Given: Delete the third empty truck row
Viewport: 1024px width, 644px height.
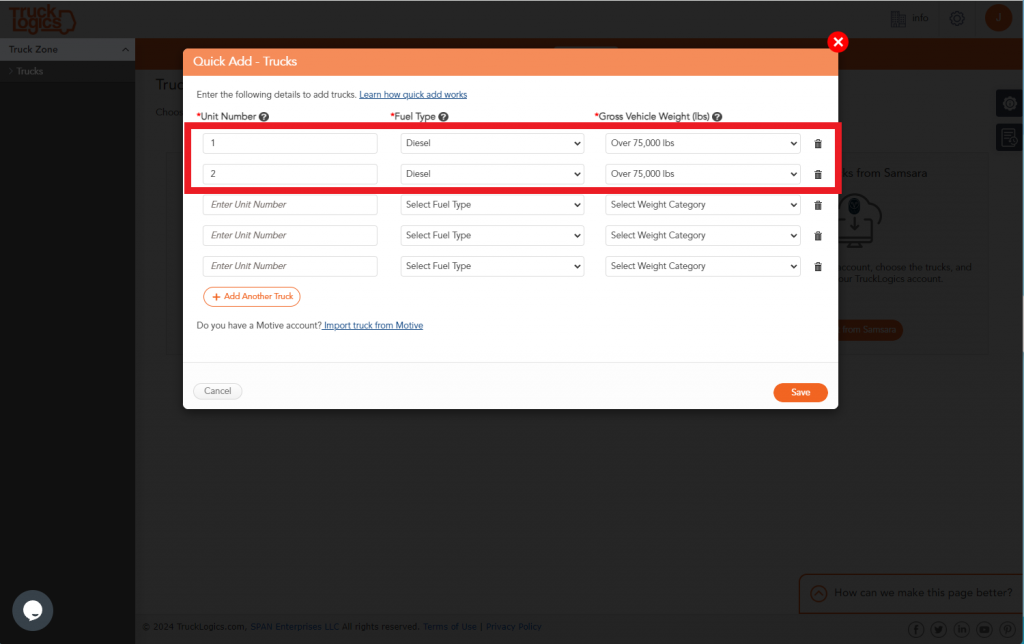Looking at the screenshot, I should click(x=818, y=205).
